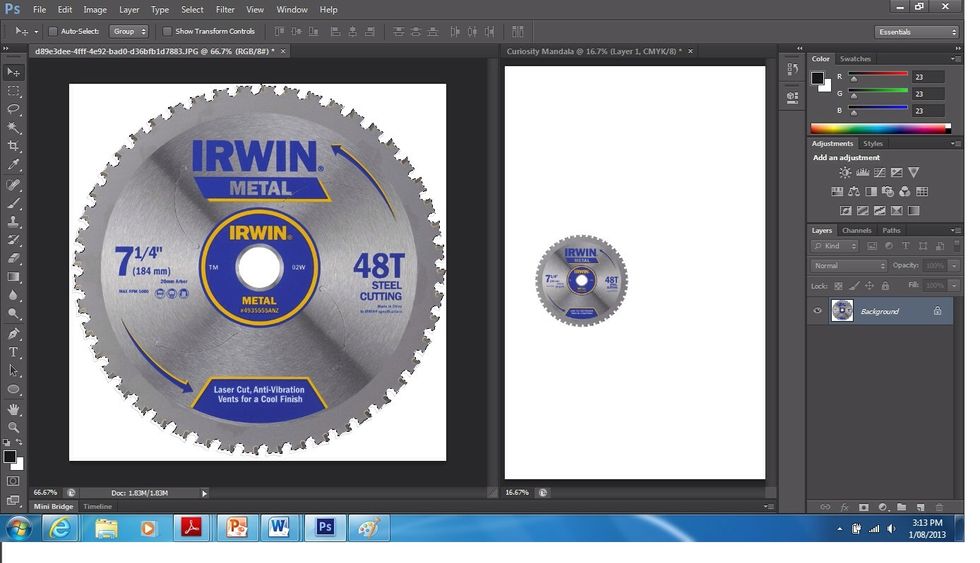Select the Horizontal Type tool
Image resolution: width=980 pixels, height=563 pixels.
coord(13,352)
